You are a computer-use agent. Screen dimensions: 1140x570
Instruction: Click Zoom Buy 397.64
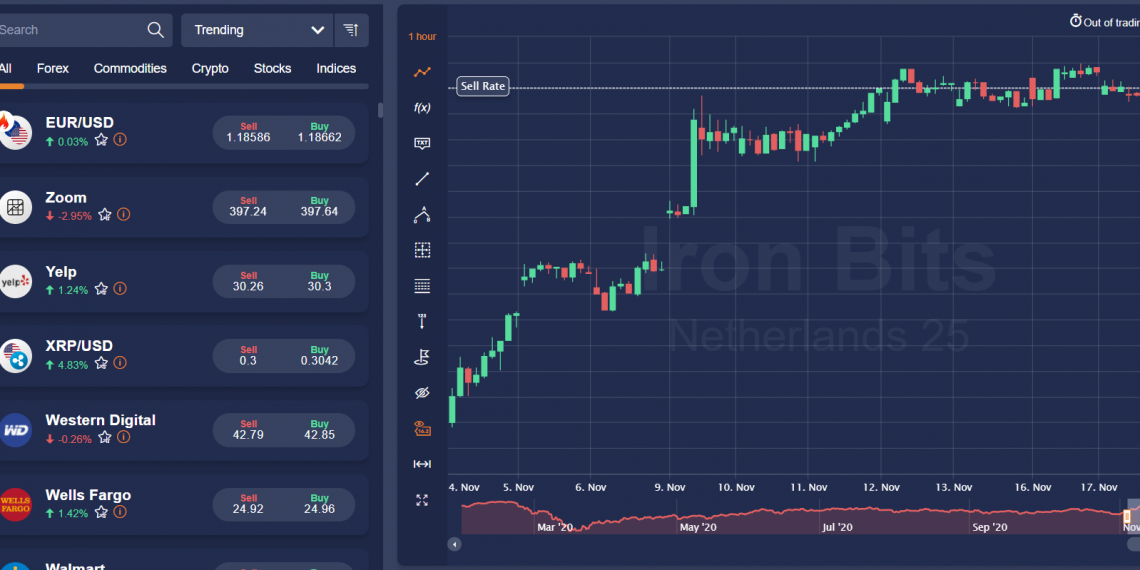coord(319,207)
